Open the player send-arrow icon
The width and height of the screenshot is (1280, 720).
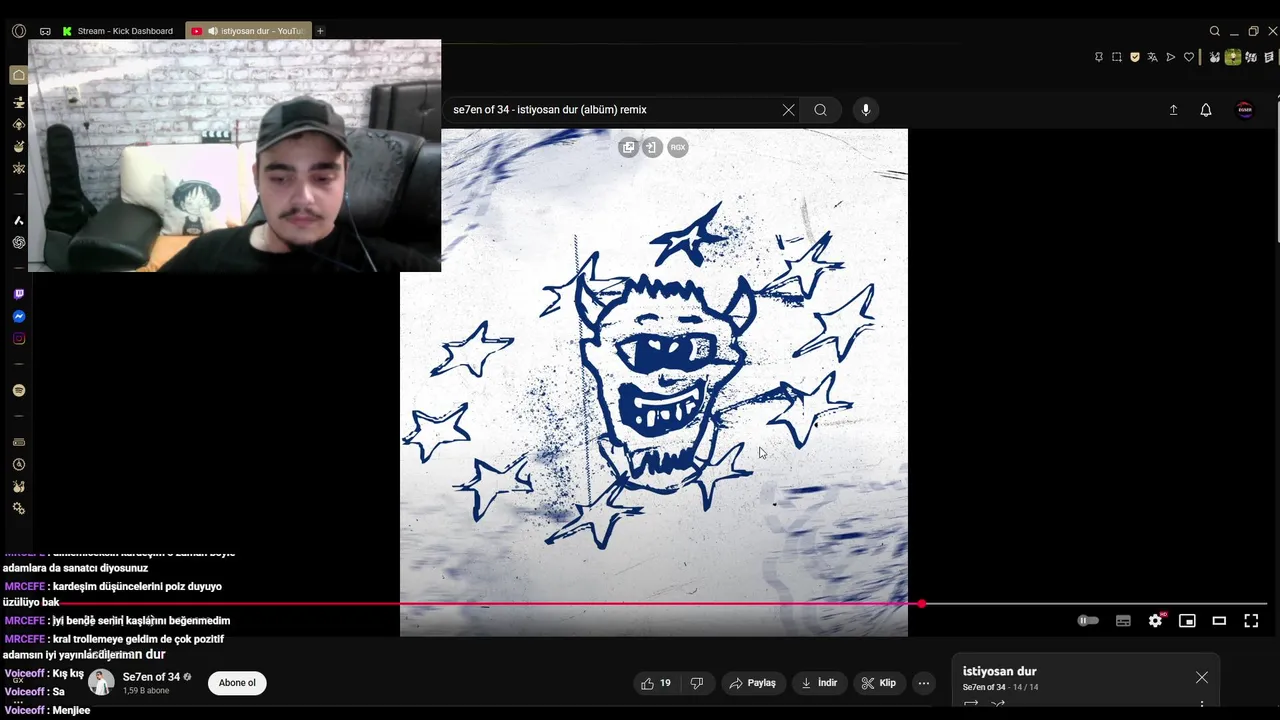(x=1171, y=57)
